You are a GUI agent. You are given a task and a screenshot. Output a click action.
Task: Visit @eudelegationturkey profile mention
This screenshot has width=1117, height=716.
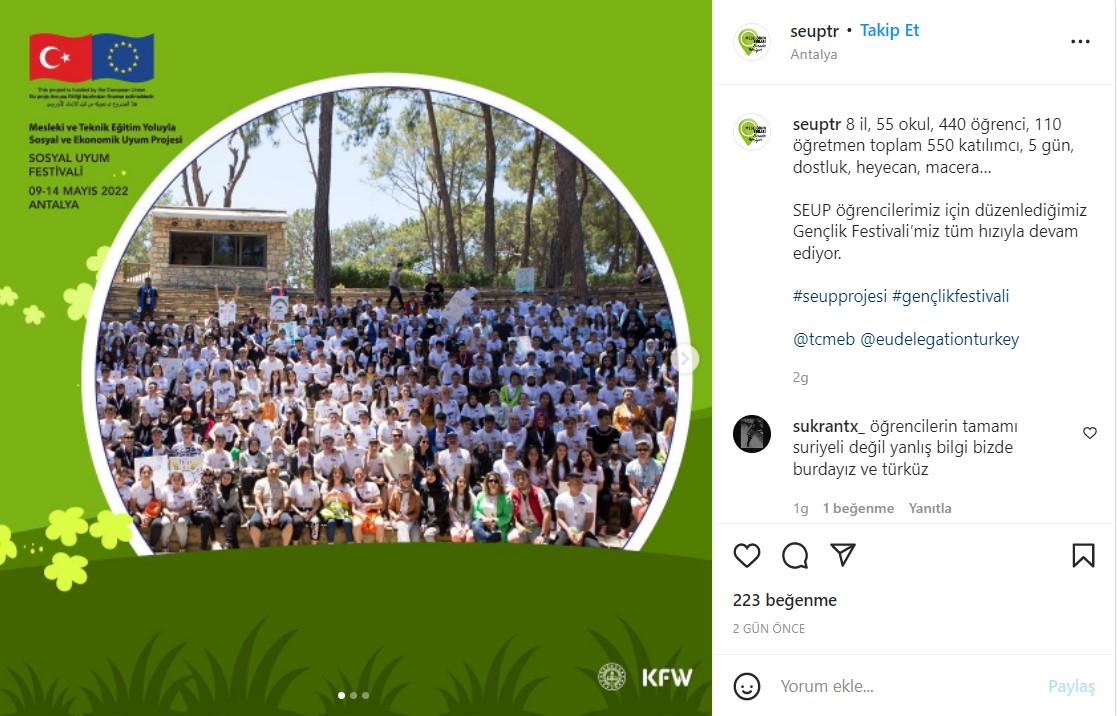940,339
